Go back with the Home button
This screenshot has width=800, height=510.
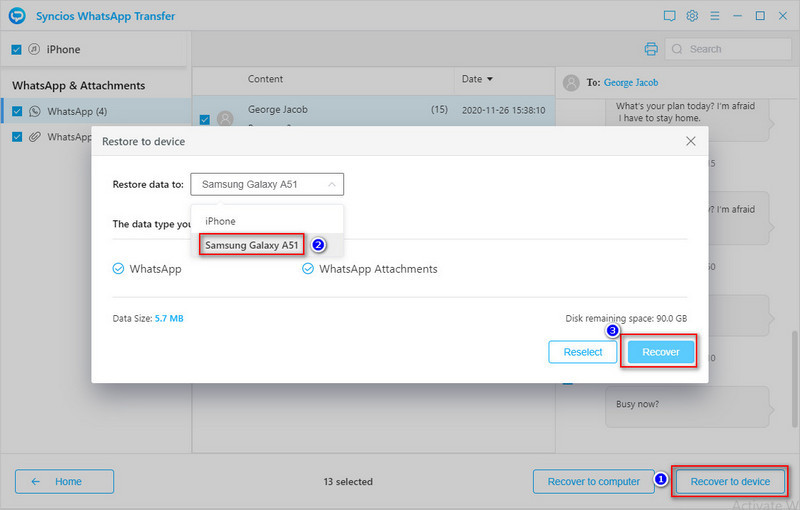(x=64, y=481)
